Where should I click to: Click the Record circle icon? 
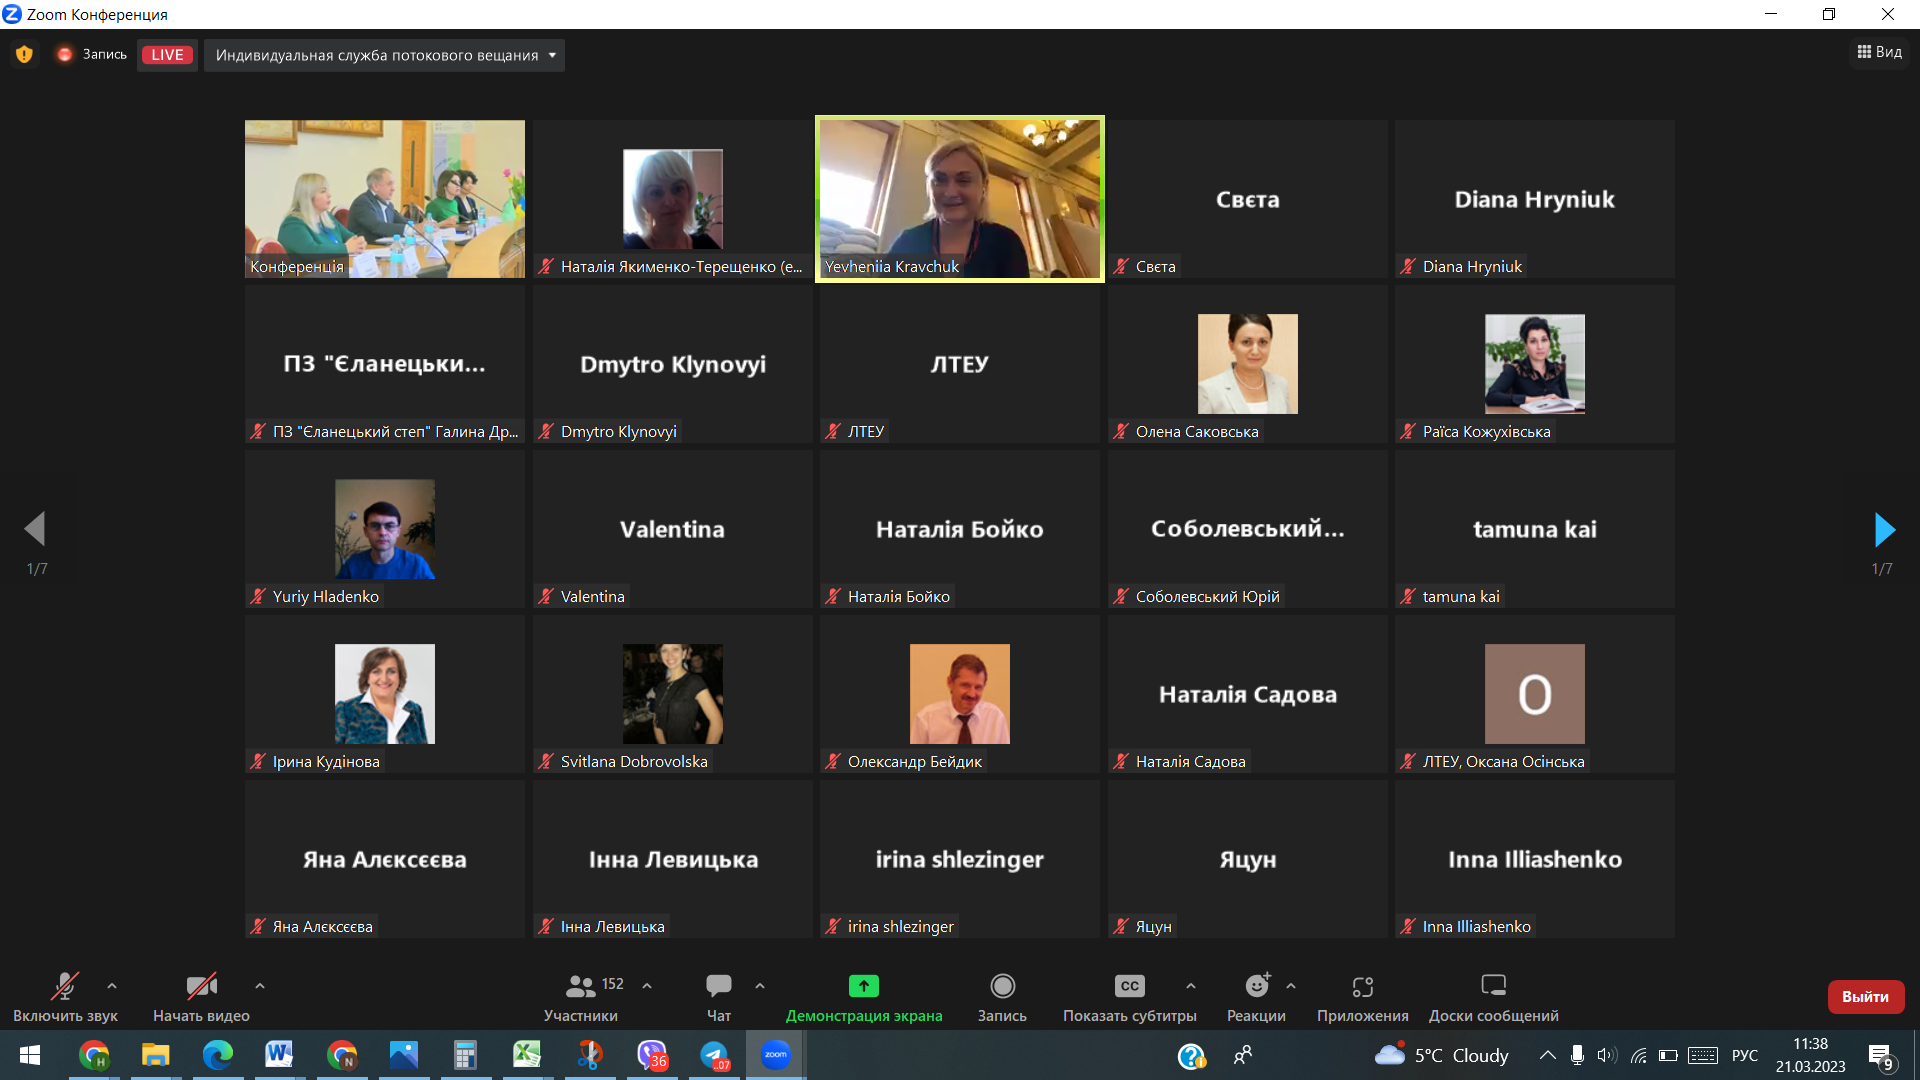coord(1002,986)
